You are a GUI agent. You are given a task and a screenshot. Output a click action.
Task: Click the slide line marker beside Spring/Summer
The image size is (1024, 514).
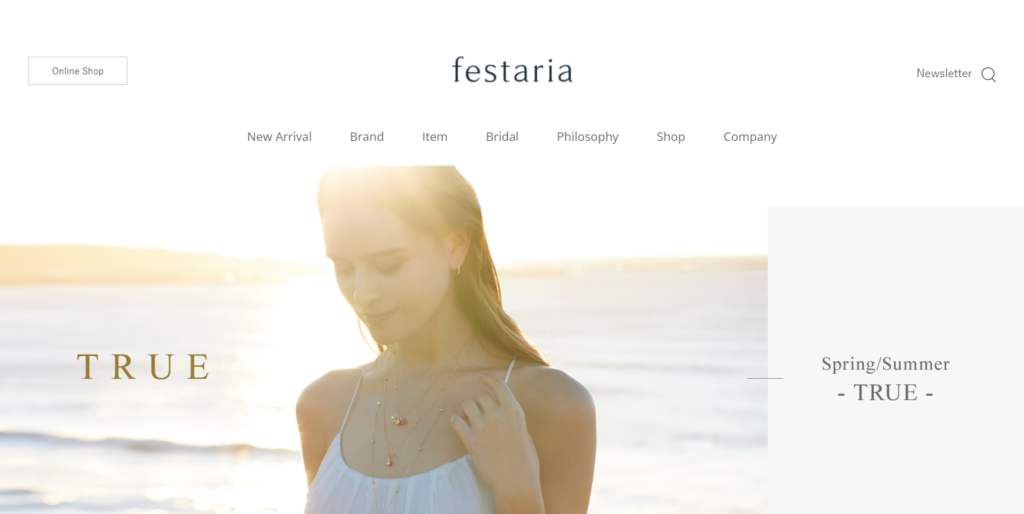[x=765, y=378]
